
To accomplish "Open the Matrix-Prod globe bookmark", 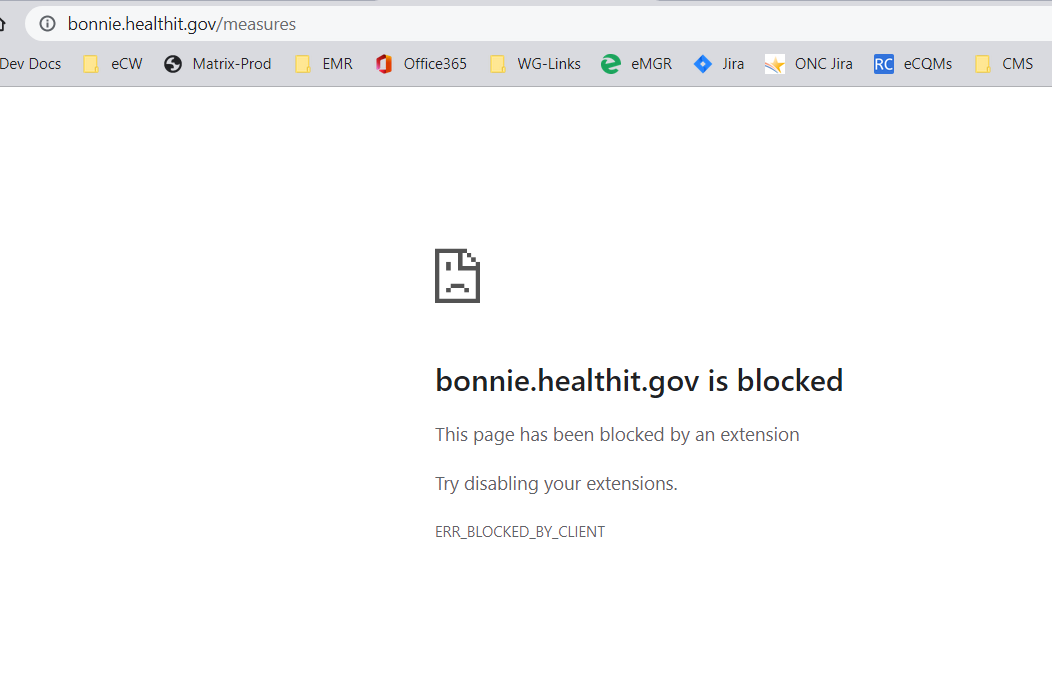I will [x=218, y=64].
